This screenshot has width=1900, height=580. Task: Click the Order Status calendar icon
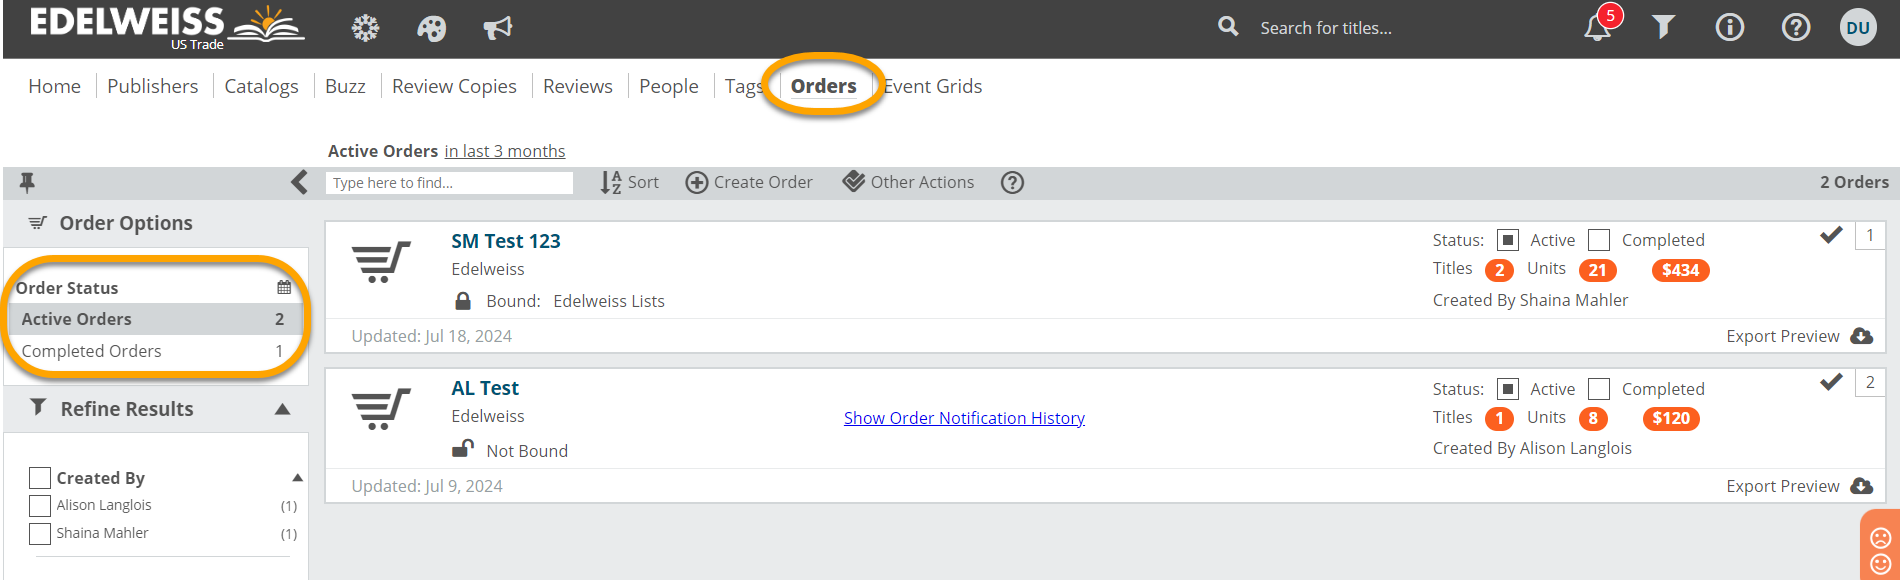click(284, 287)
